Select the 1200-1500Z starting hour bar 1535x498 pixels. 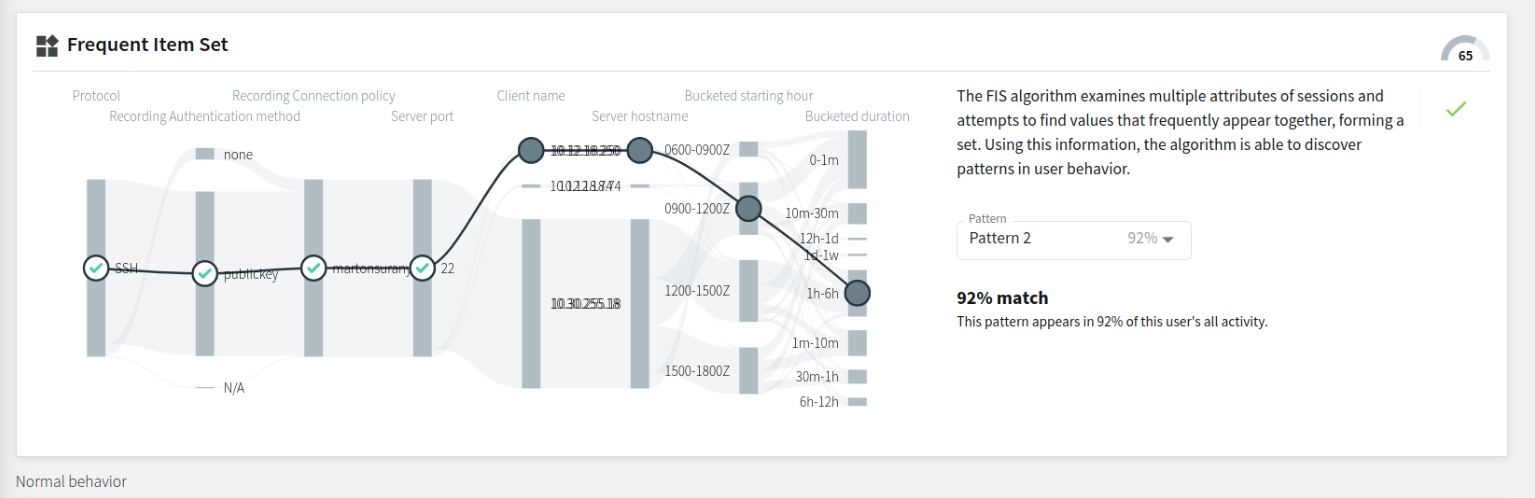[x=749, y=291]
